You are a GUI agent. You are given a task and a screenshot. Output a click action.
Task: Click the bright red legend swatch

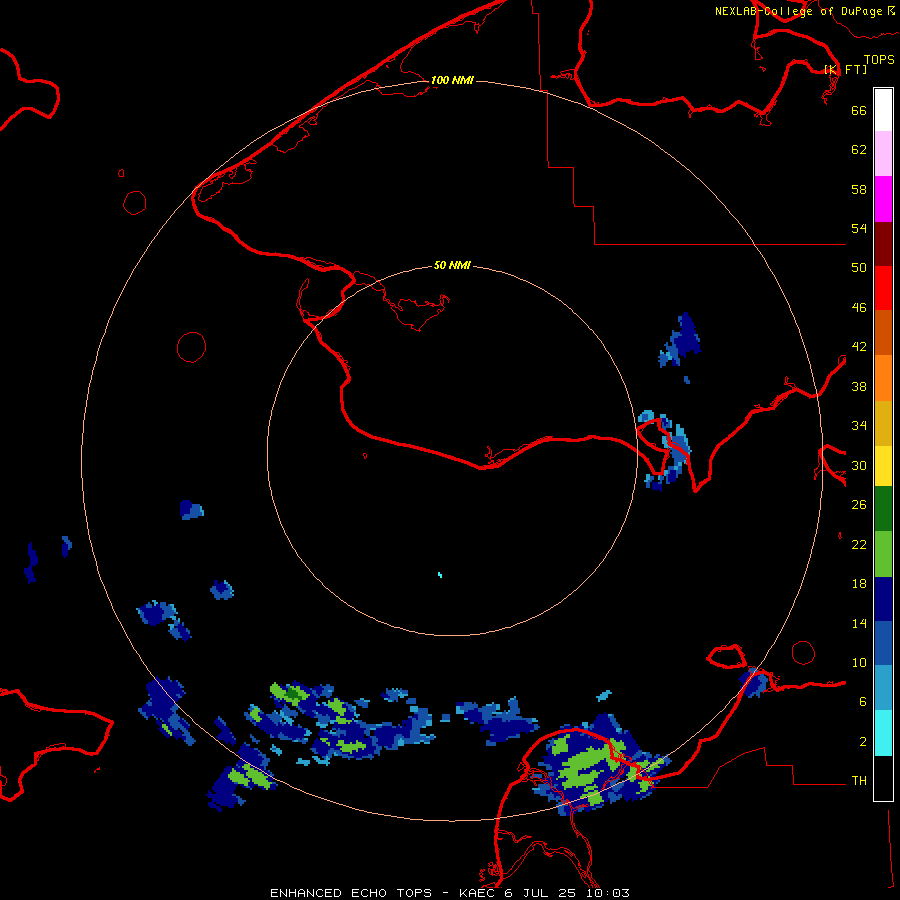883,288
